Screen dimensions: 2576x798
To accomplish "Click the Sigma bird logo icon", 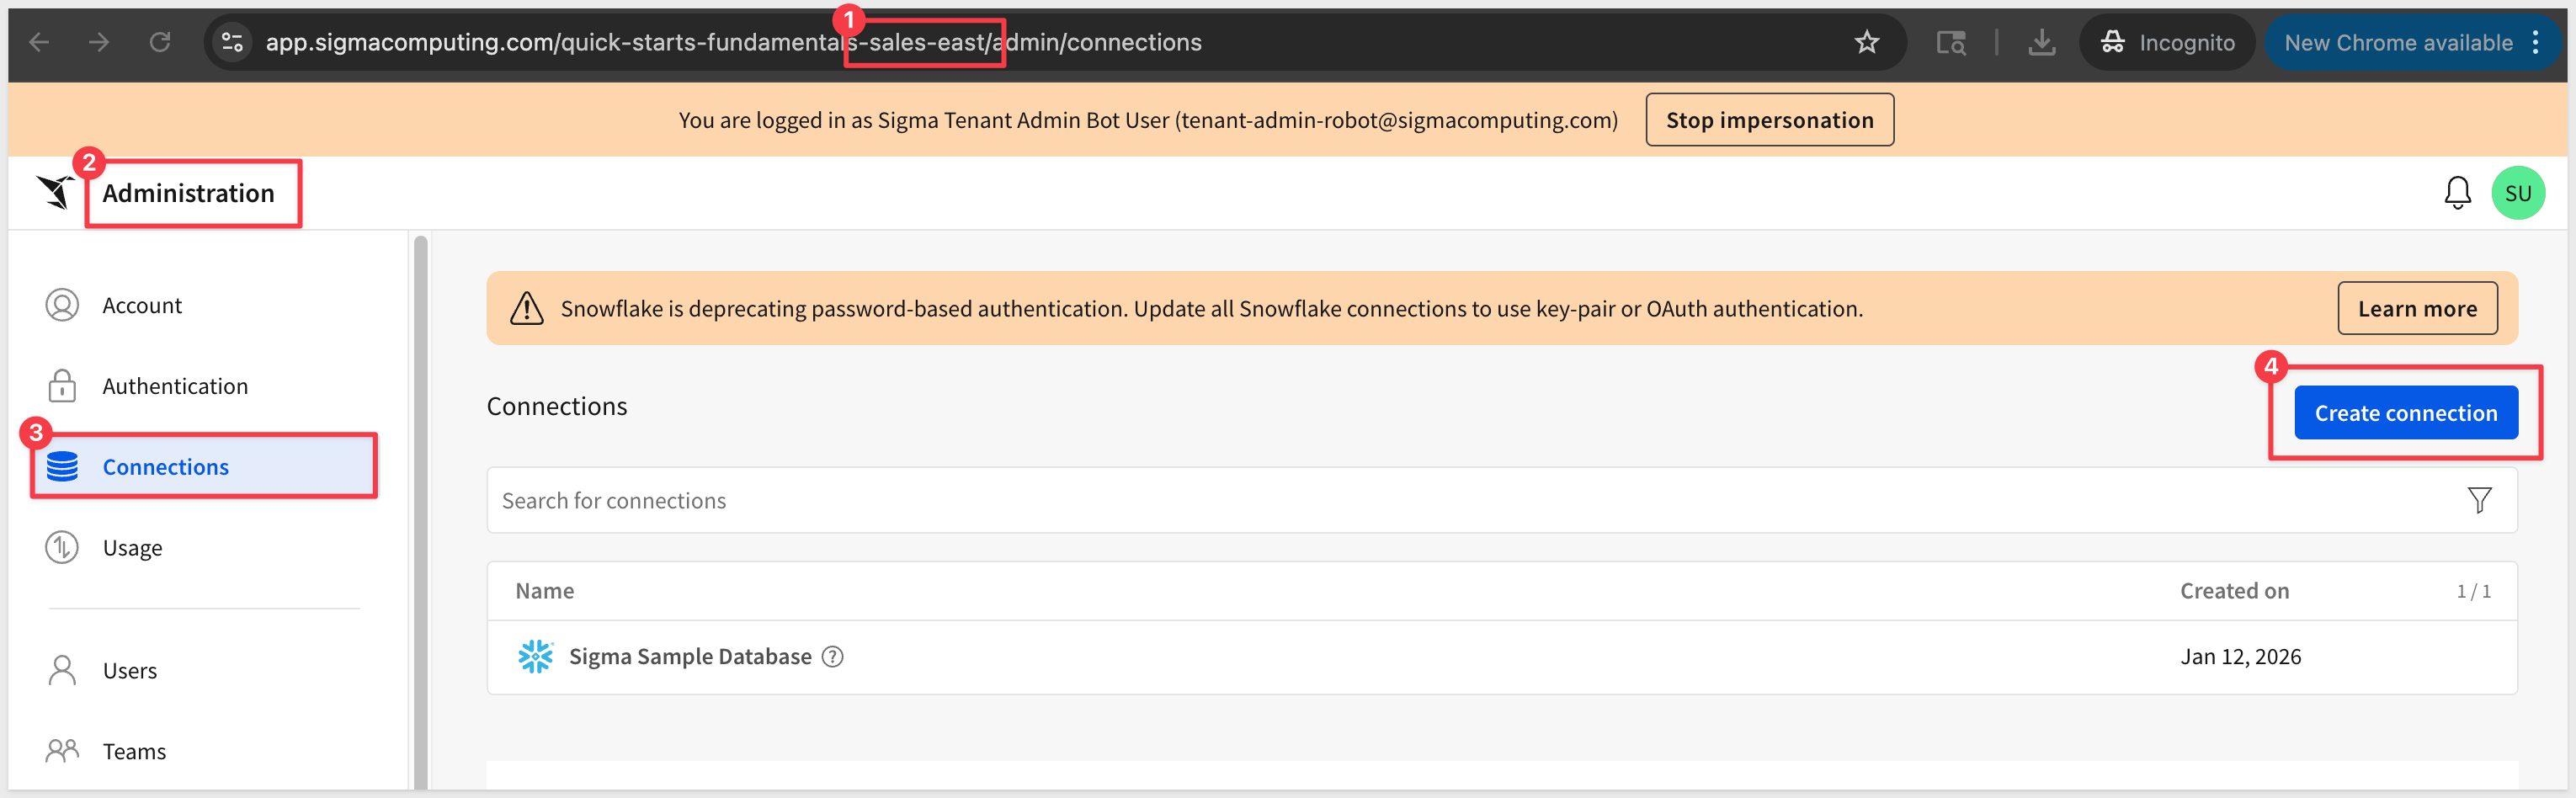I will click(x=56, y=191).
